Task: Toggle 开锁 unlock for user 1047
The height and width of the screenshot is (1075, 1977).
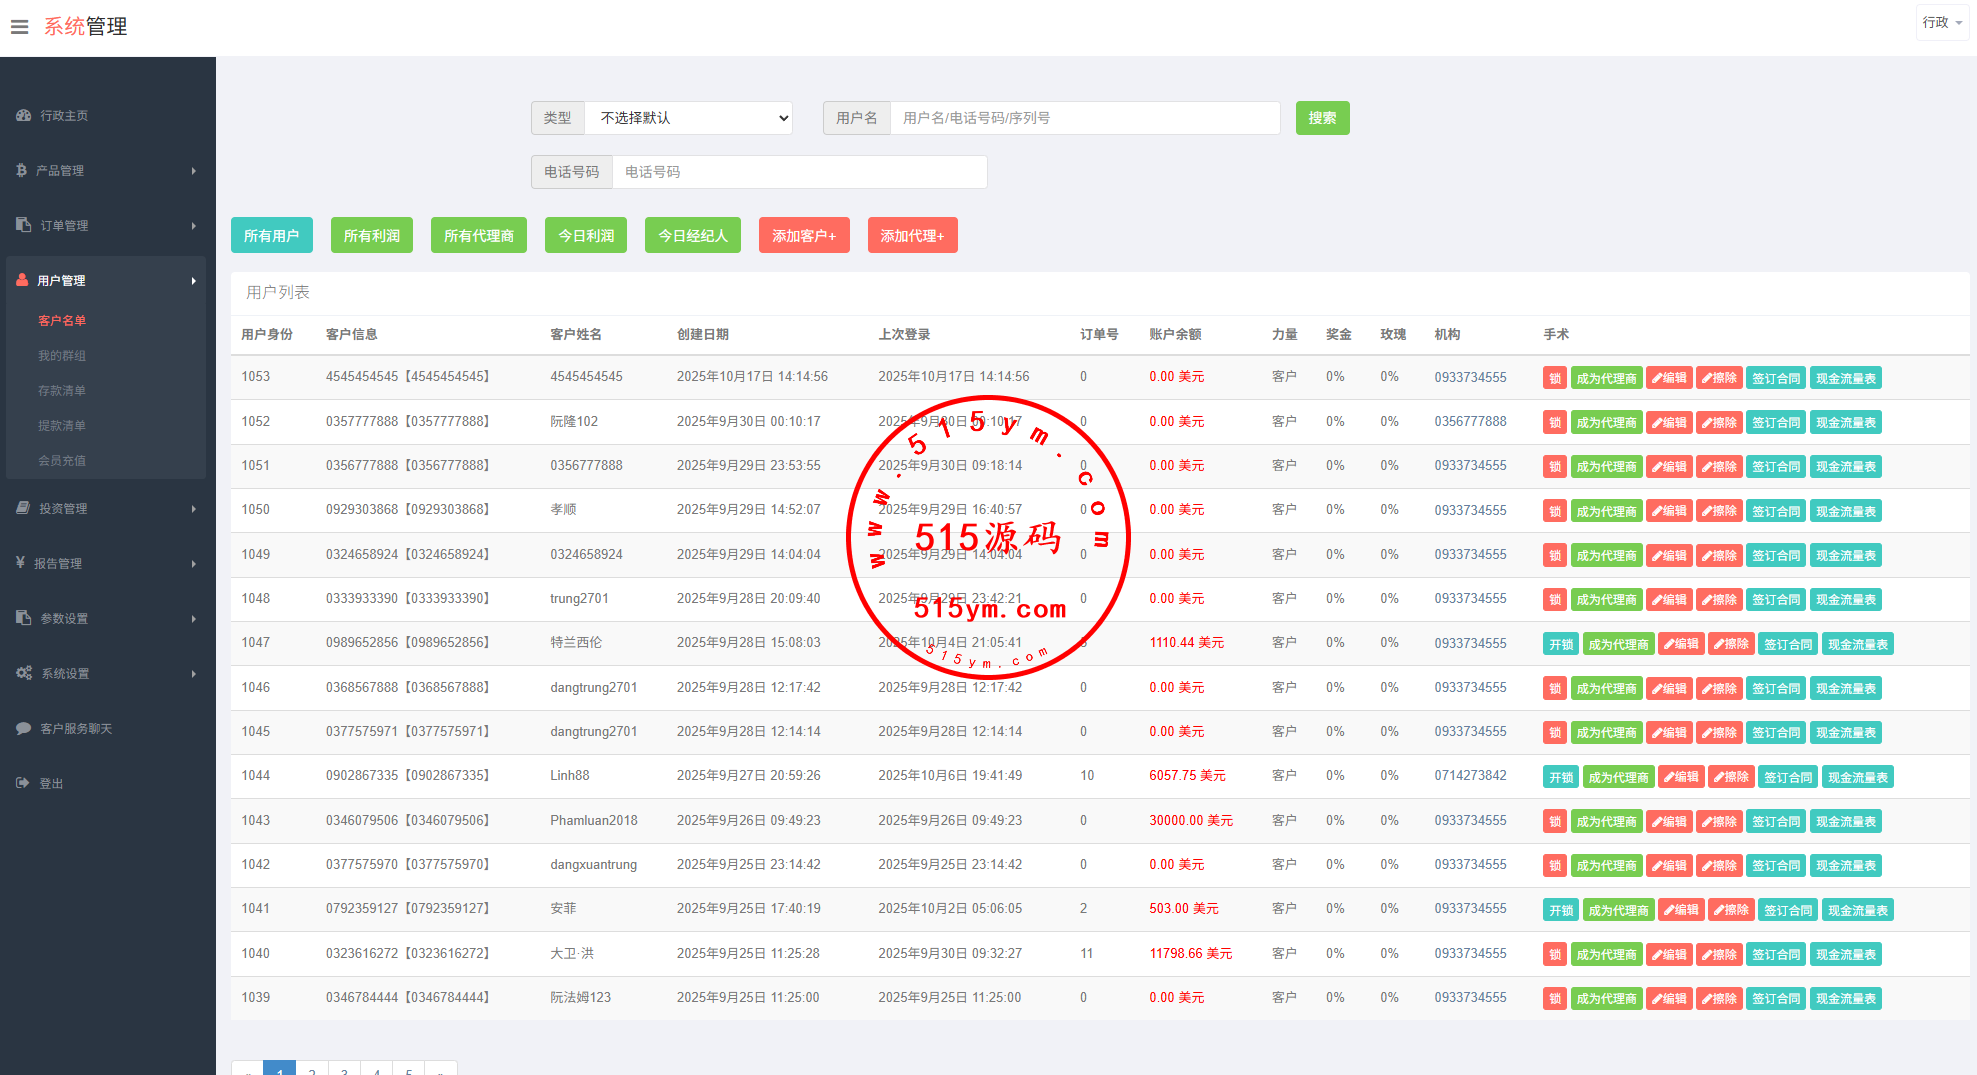Action: point(1560,645)
